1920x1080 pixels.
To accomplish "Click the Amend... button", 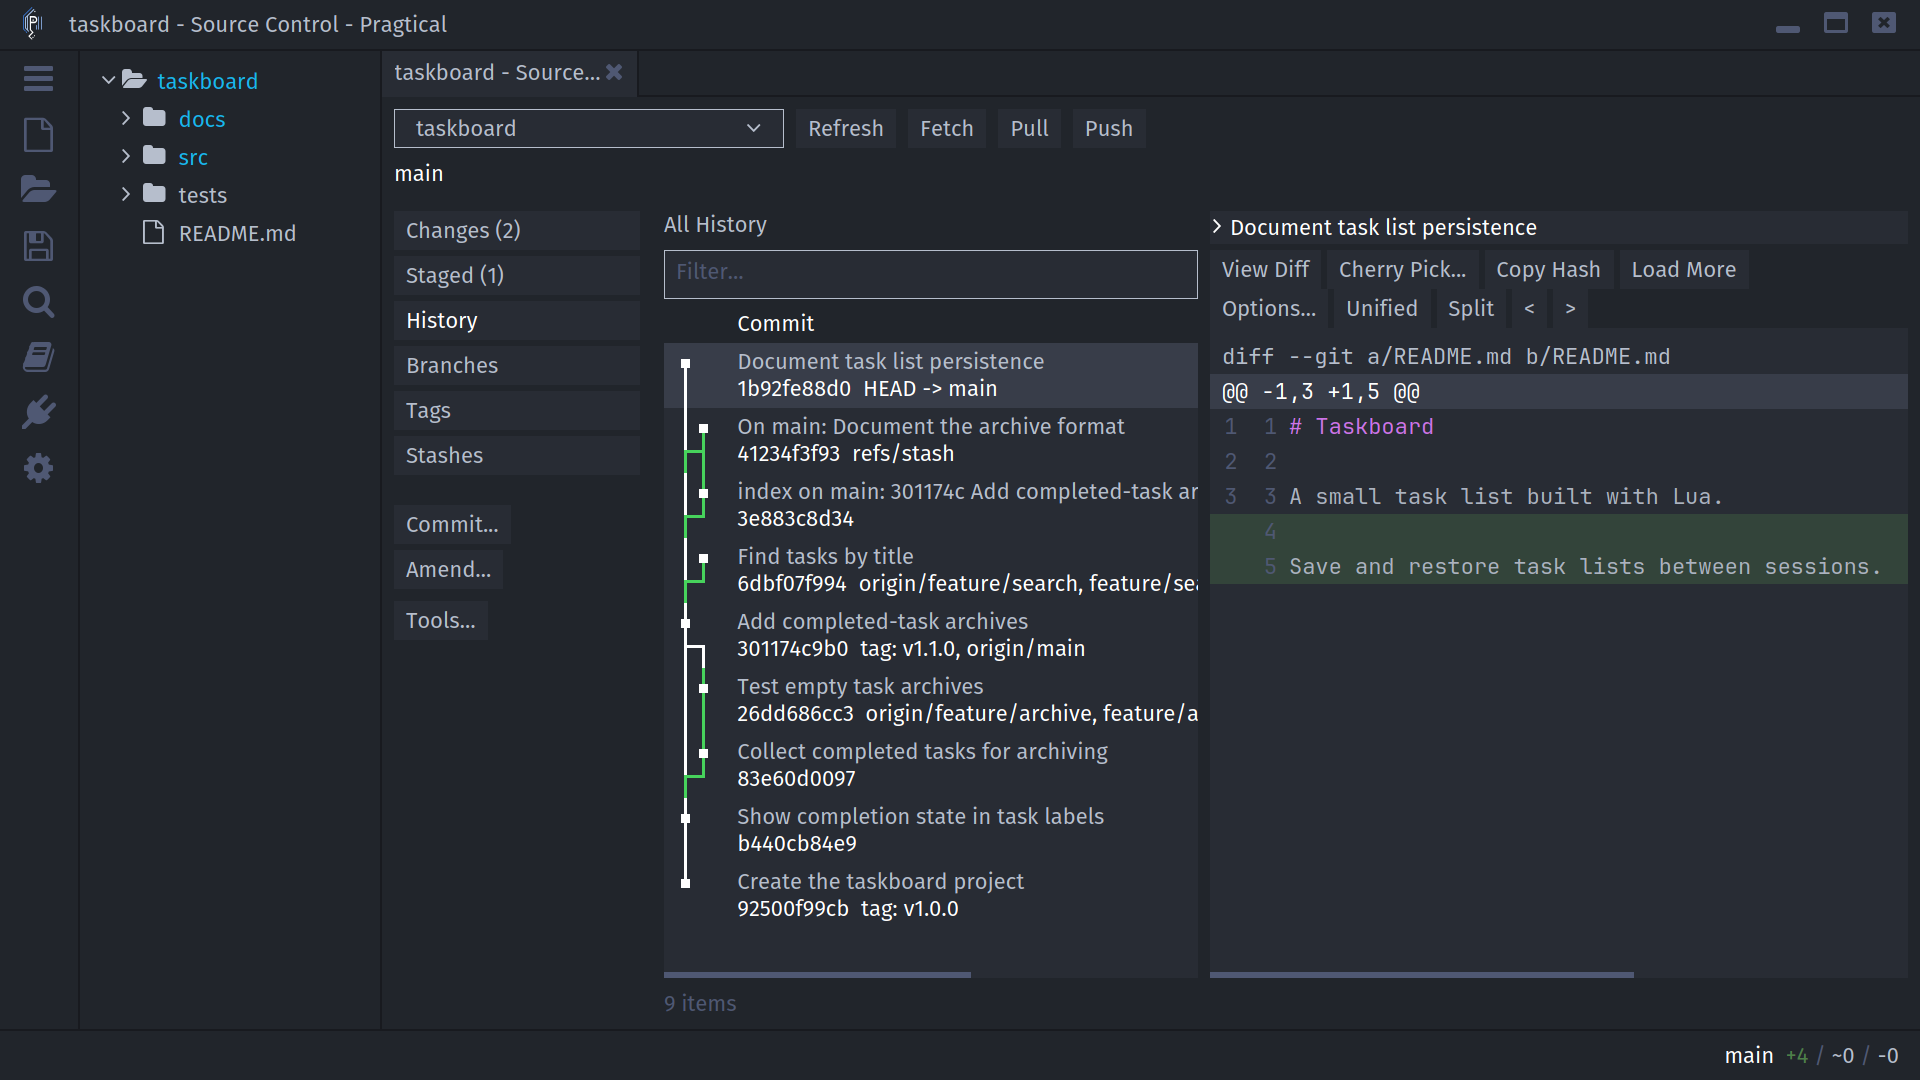I will (448, 569).
